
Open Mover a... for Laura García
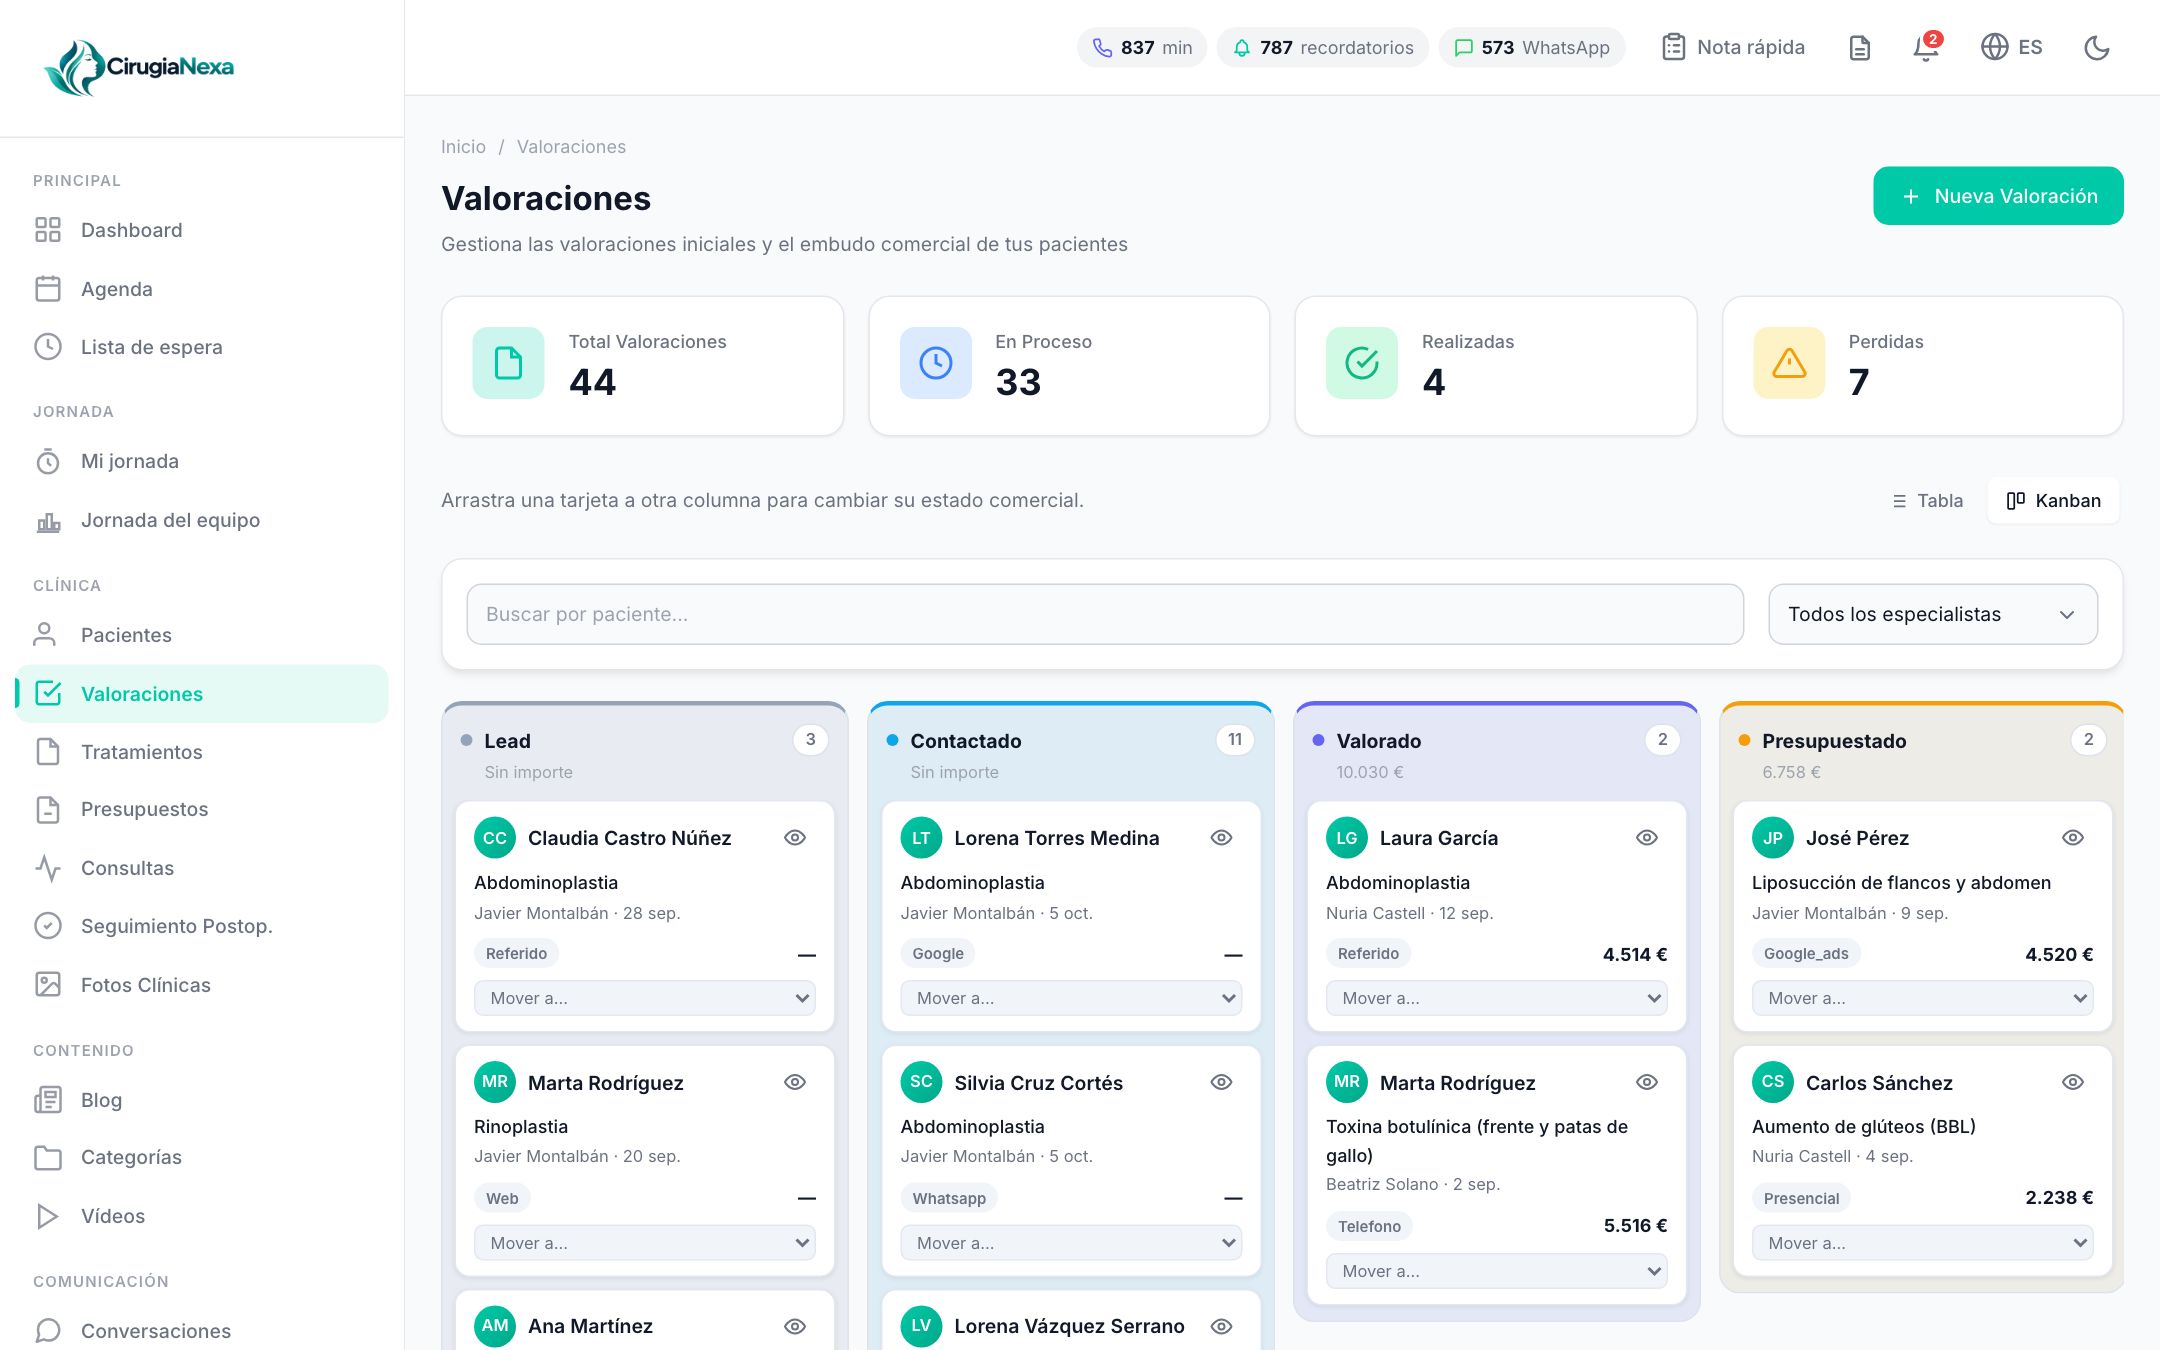pyautogui.click(x=1497, y=998)
